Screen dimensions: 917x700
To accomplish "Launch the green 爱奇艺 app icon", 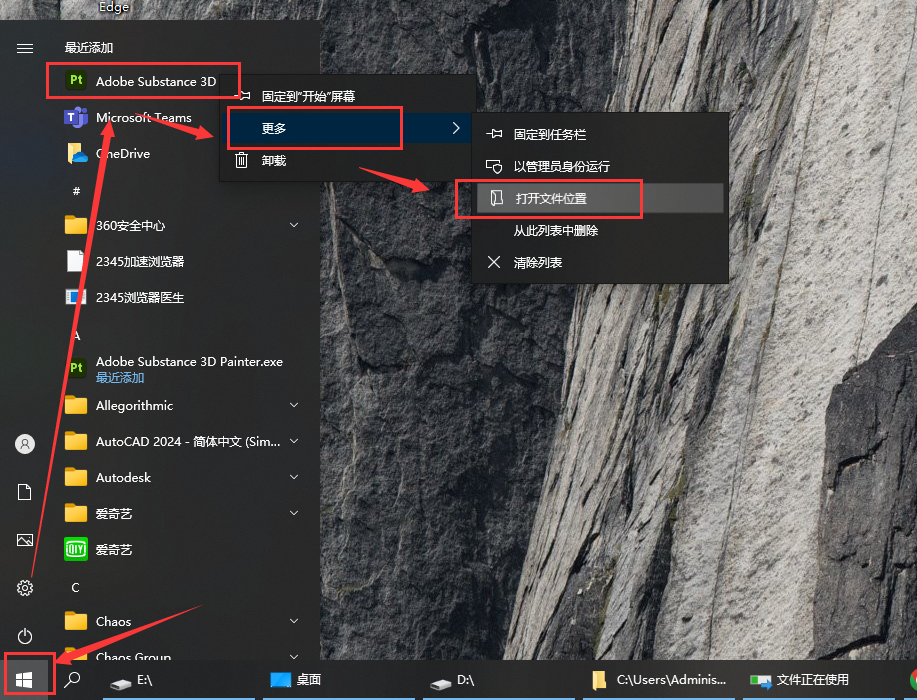I will (x=76, y=549).
